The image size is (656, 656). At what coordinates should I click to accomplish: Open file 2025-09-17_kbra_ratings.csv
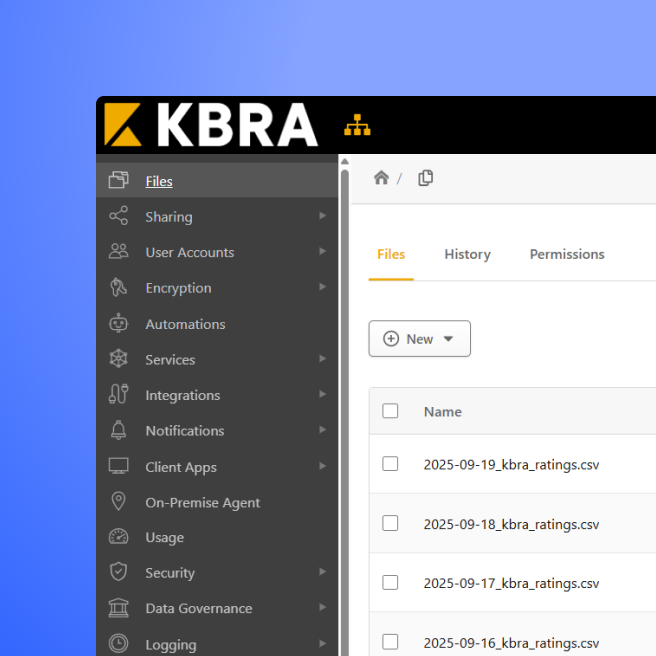tap(511, 584)
